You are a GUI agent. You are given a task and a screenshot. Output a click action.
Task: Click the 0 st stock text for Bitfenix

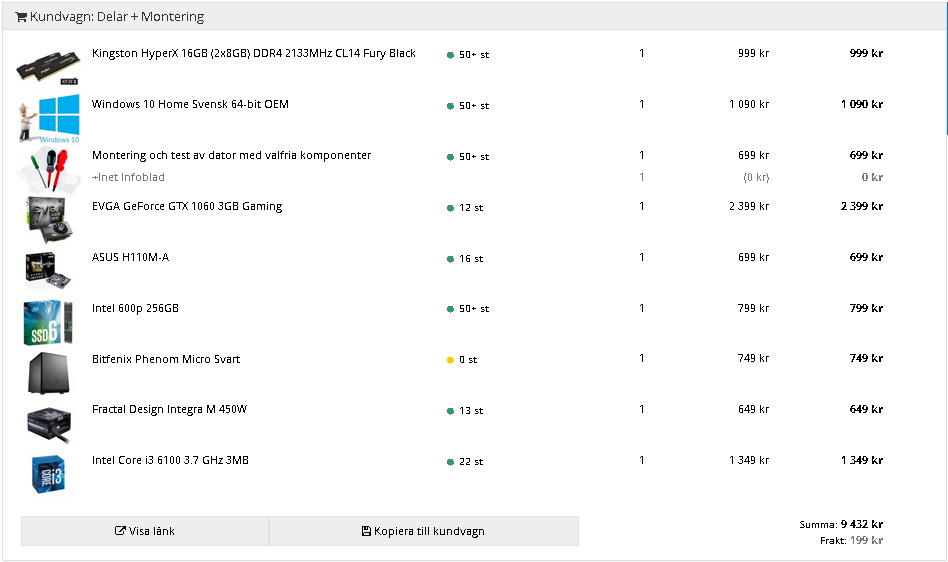pos(468,360)
